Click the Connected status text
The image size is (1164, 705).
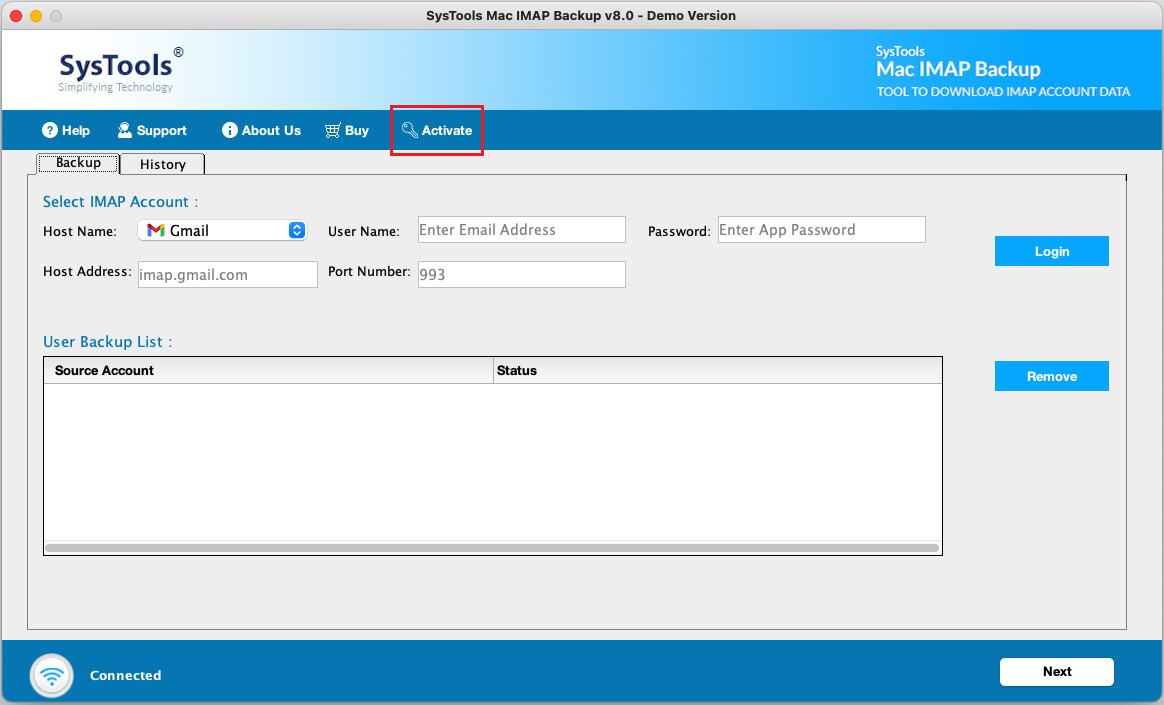click(x=125, y=675)
